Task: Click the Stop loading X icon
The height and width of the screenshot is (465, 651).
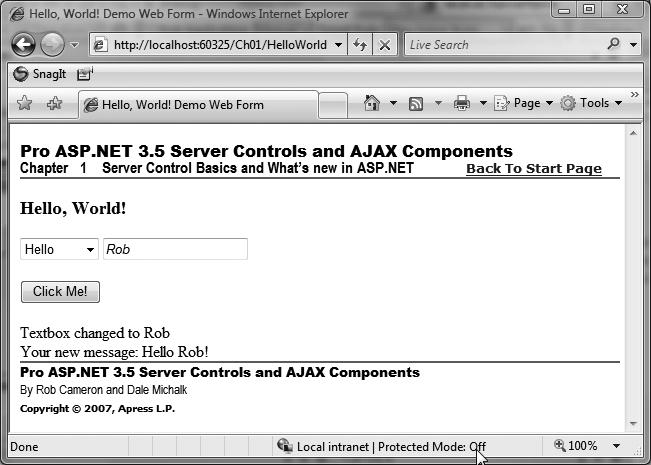Action: 385,44
